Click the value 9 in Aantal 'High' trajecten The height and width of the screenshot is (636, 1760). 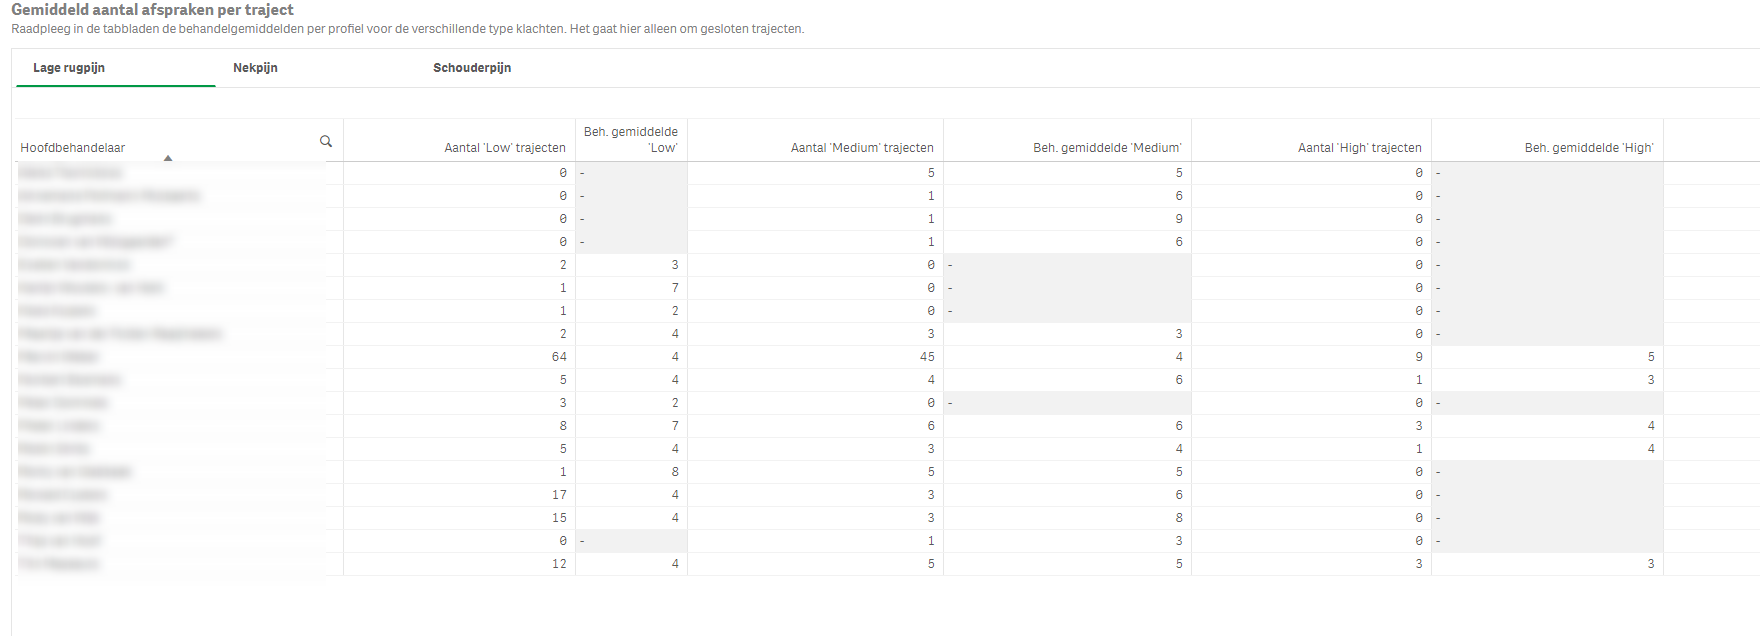point(1418,357)
